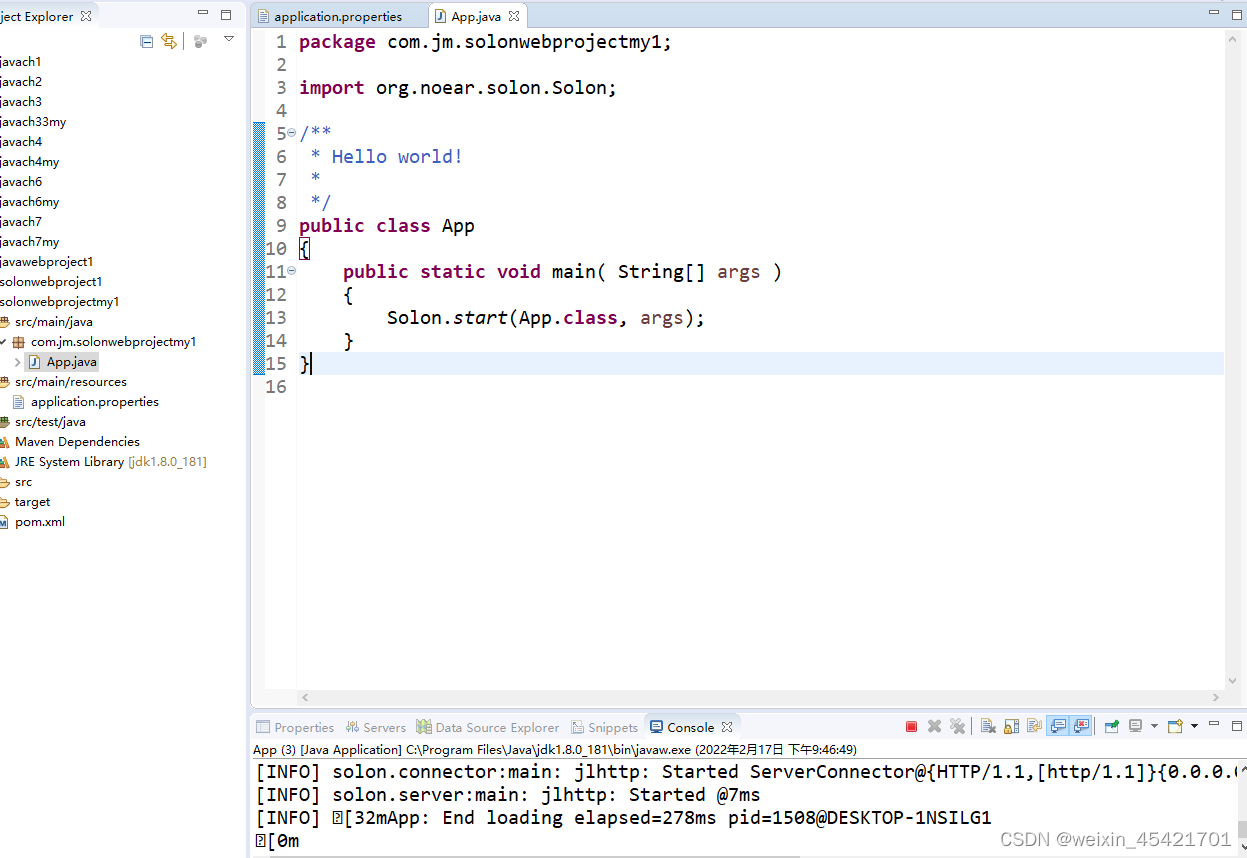Toggle Show Console When Standard Out Changes

click(x=1058, y=726)
